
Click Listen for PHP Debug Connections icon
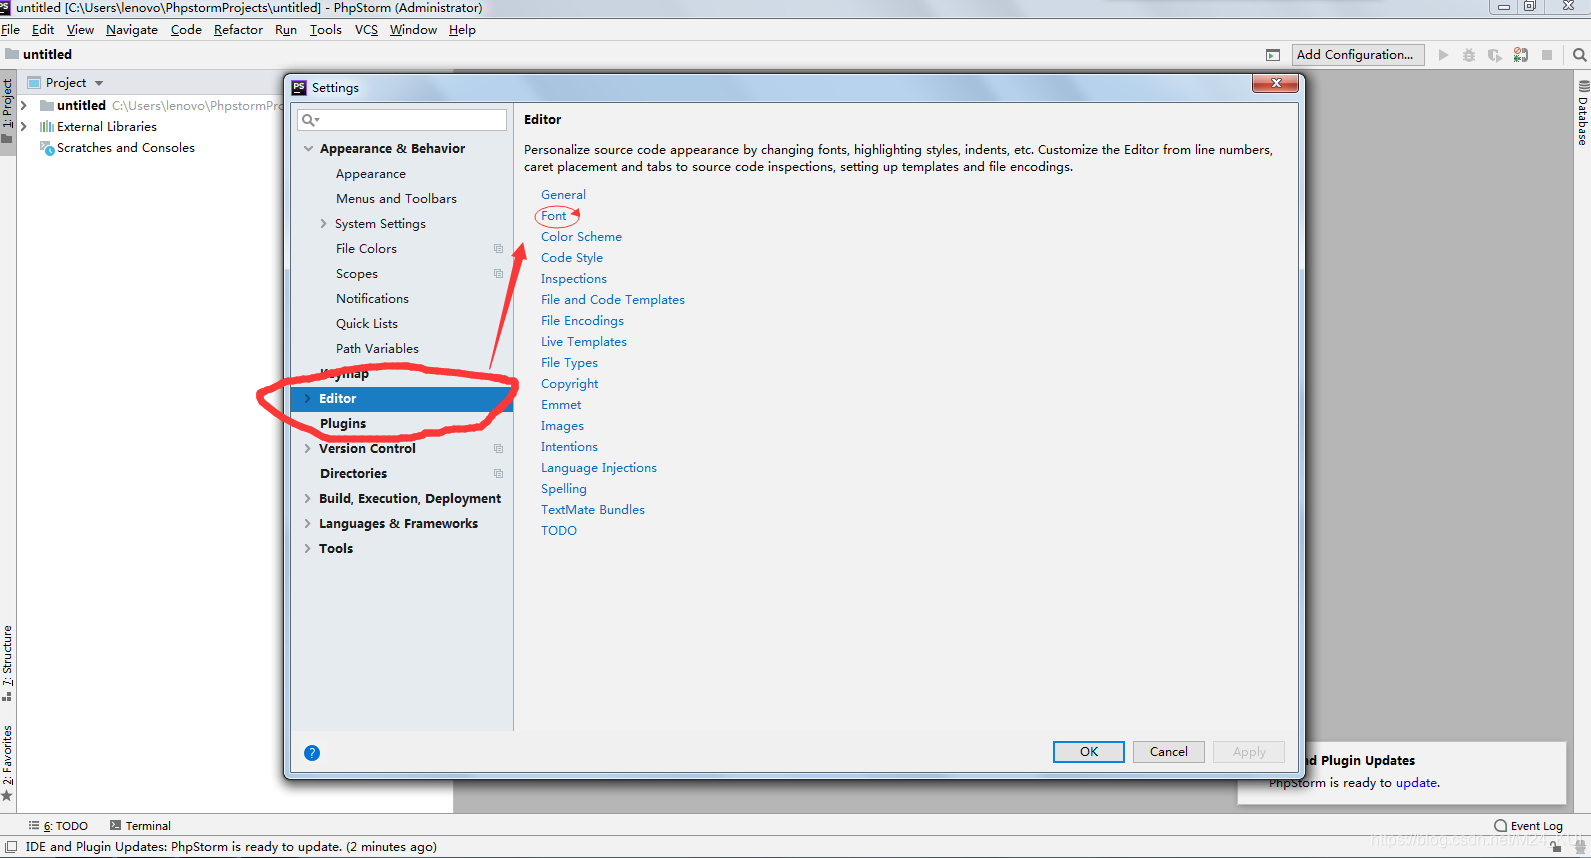(1521, 55)
